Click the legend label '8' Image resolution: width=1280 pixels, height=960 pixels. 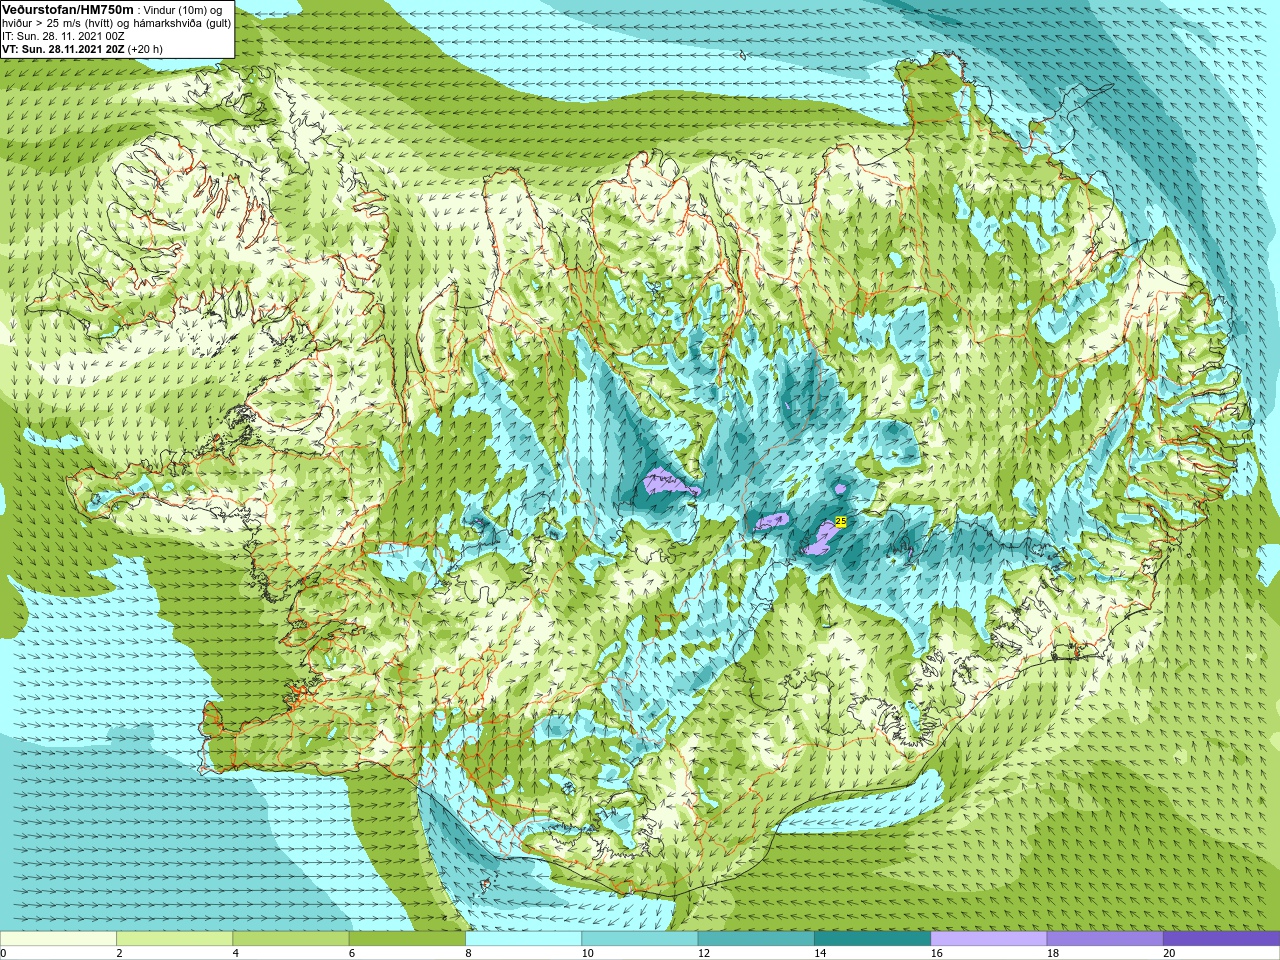[x=468, y=953]
